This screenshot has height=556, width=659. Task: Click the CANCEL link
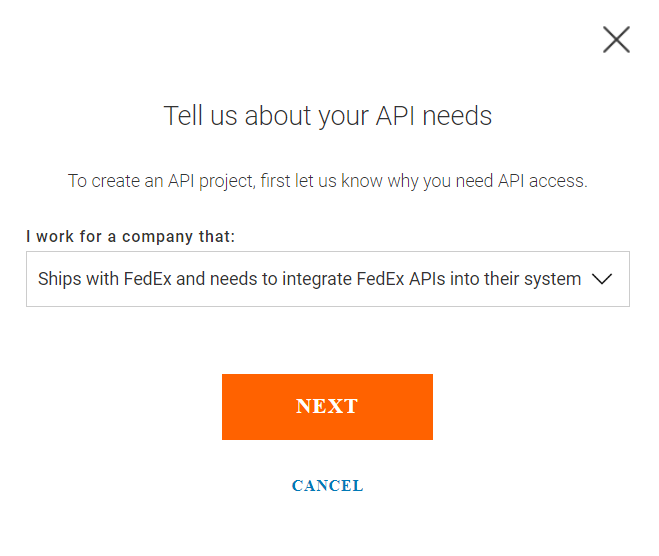click(x=327, y=486)
